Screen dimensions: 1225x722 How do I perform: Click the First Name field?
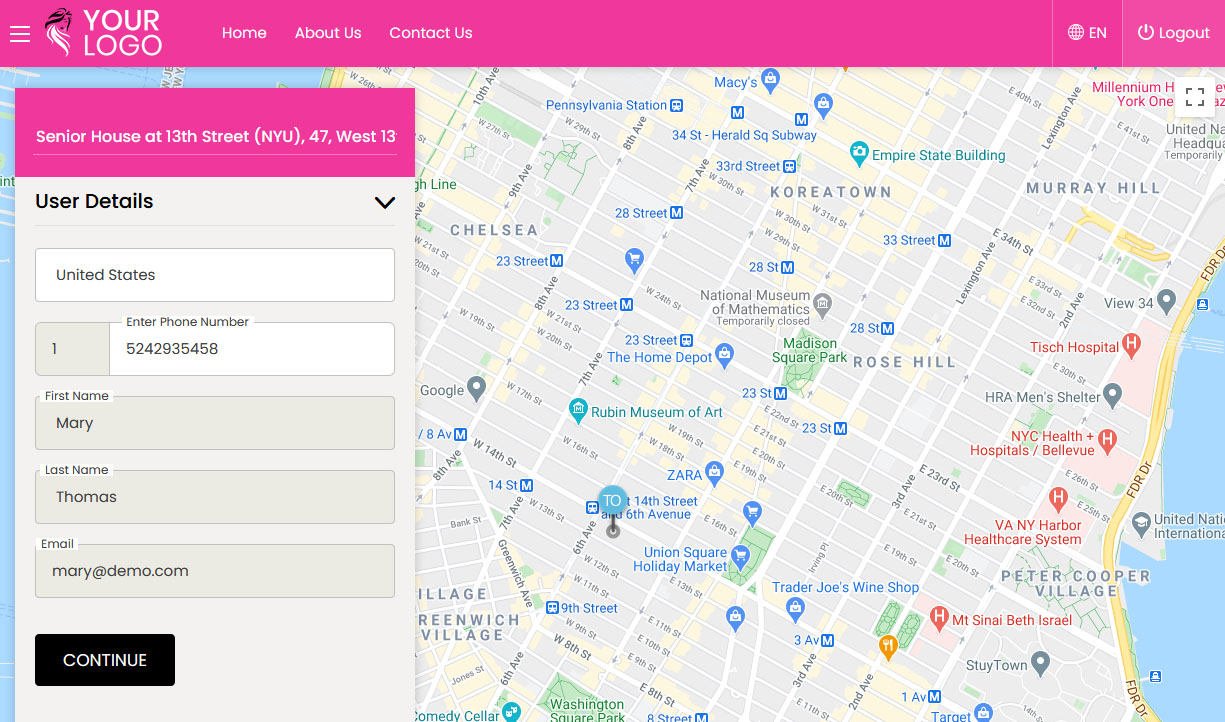pos(215,423)
